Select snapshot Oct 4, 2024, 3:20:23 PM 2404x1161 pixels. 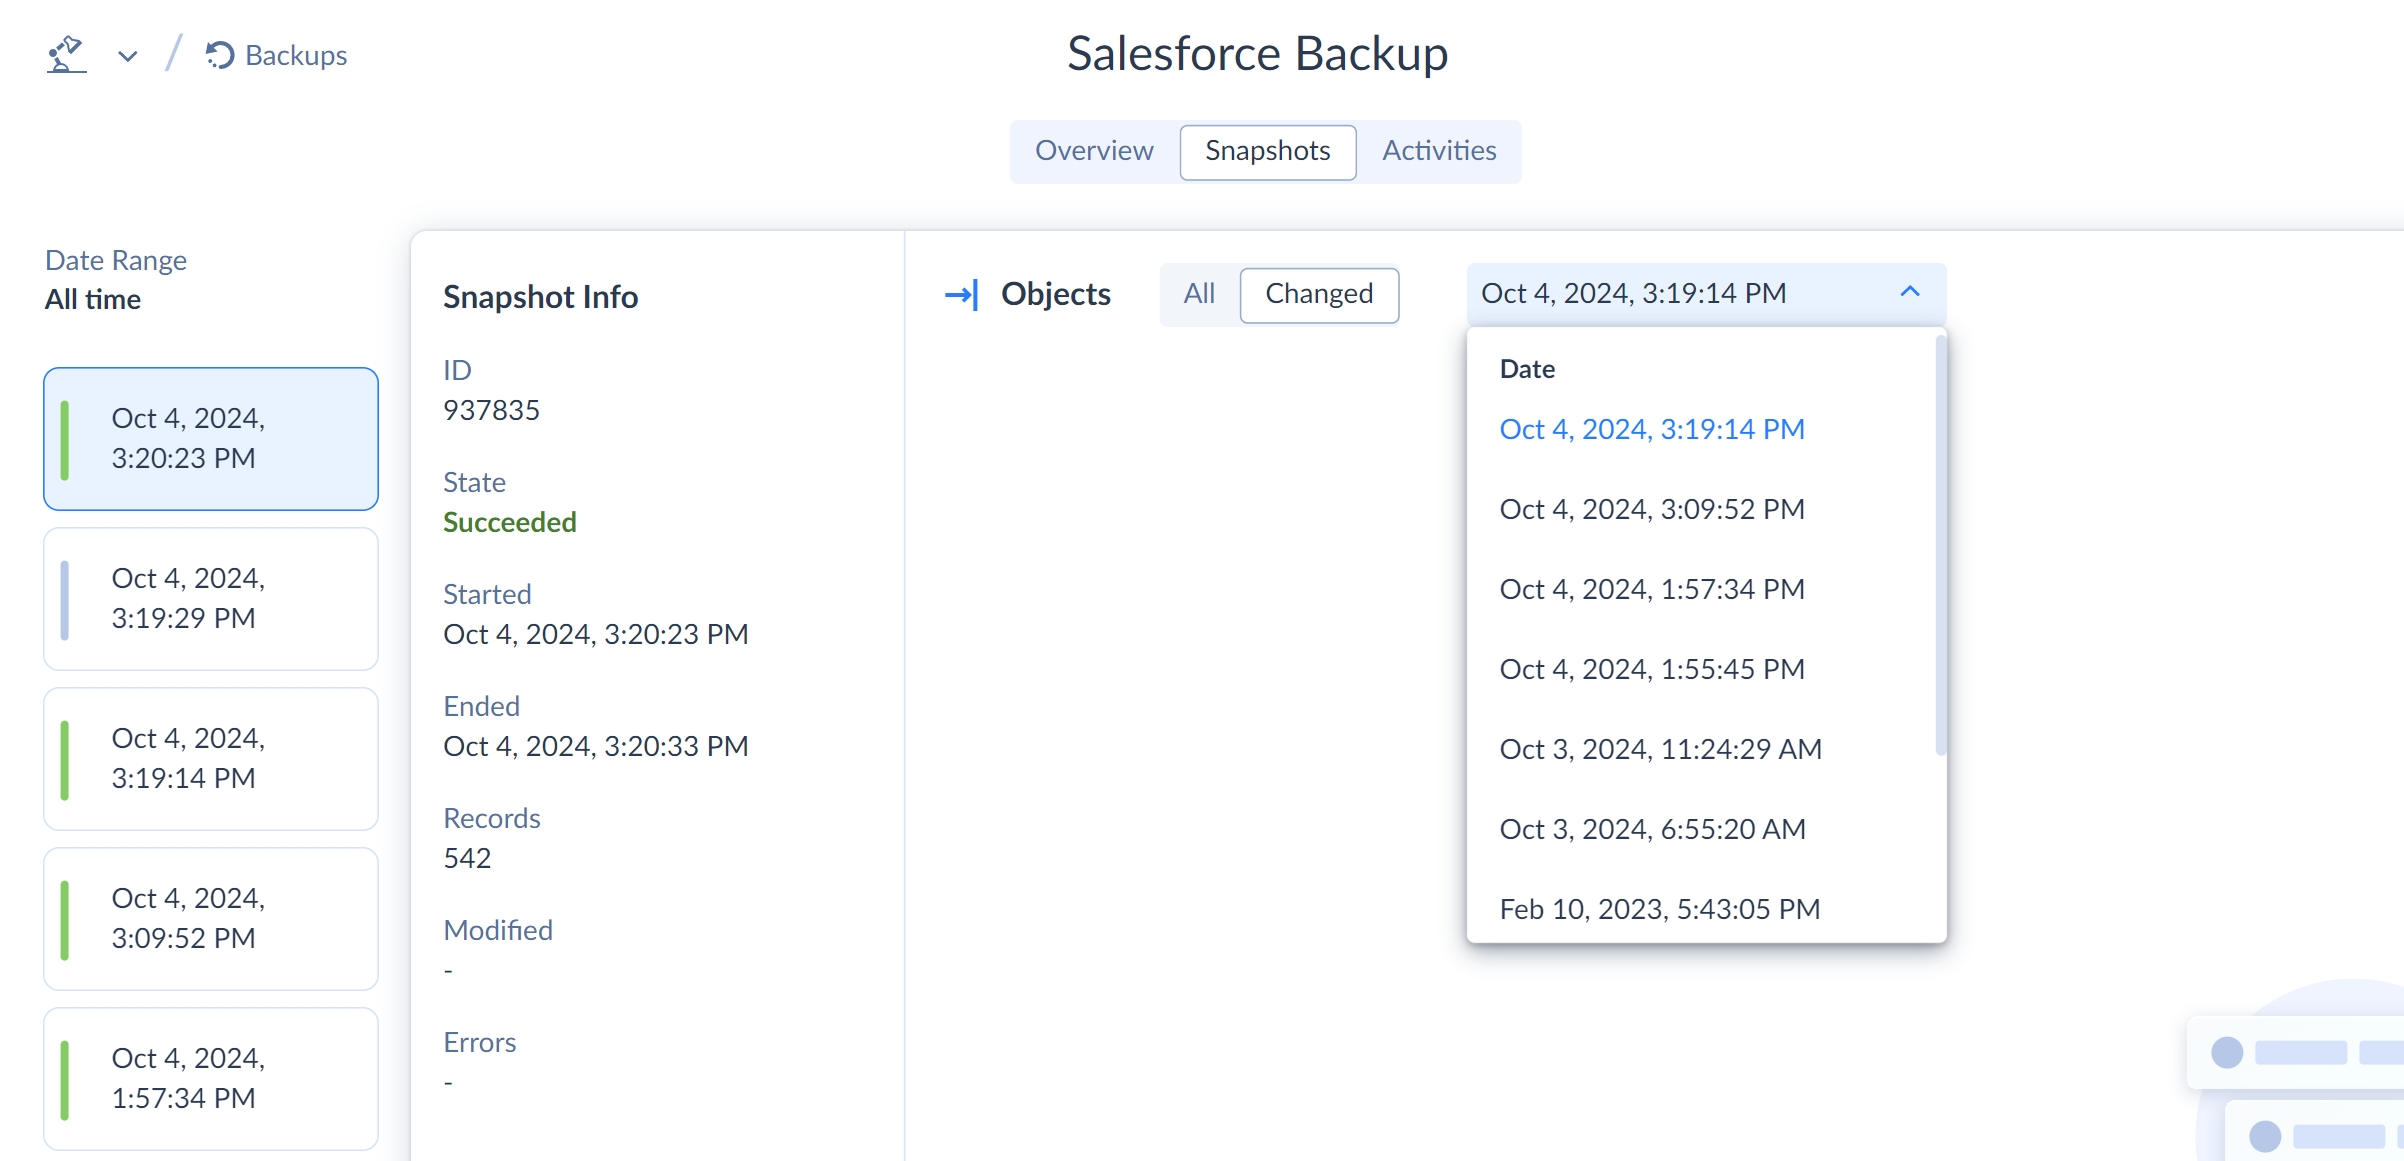(211, 439)
